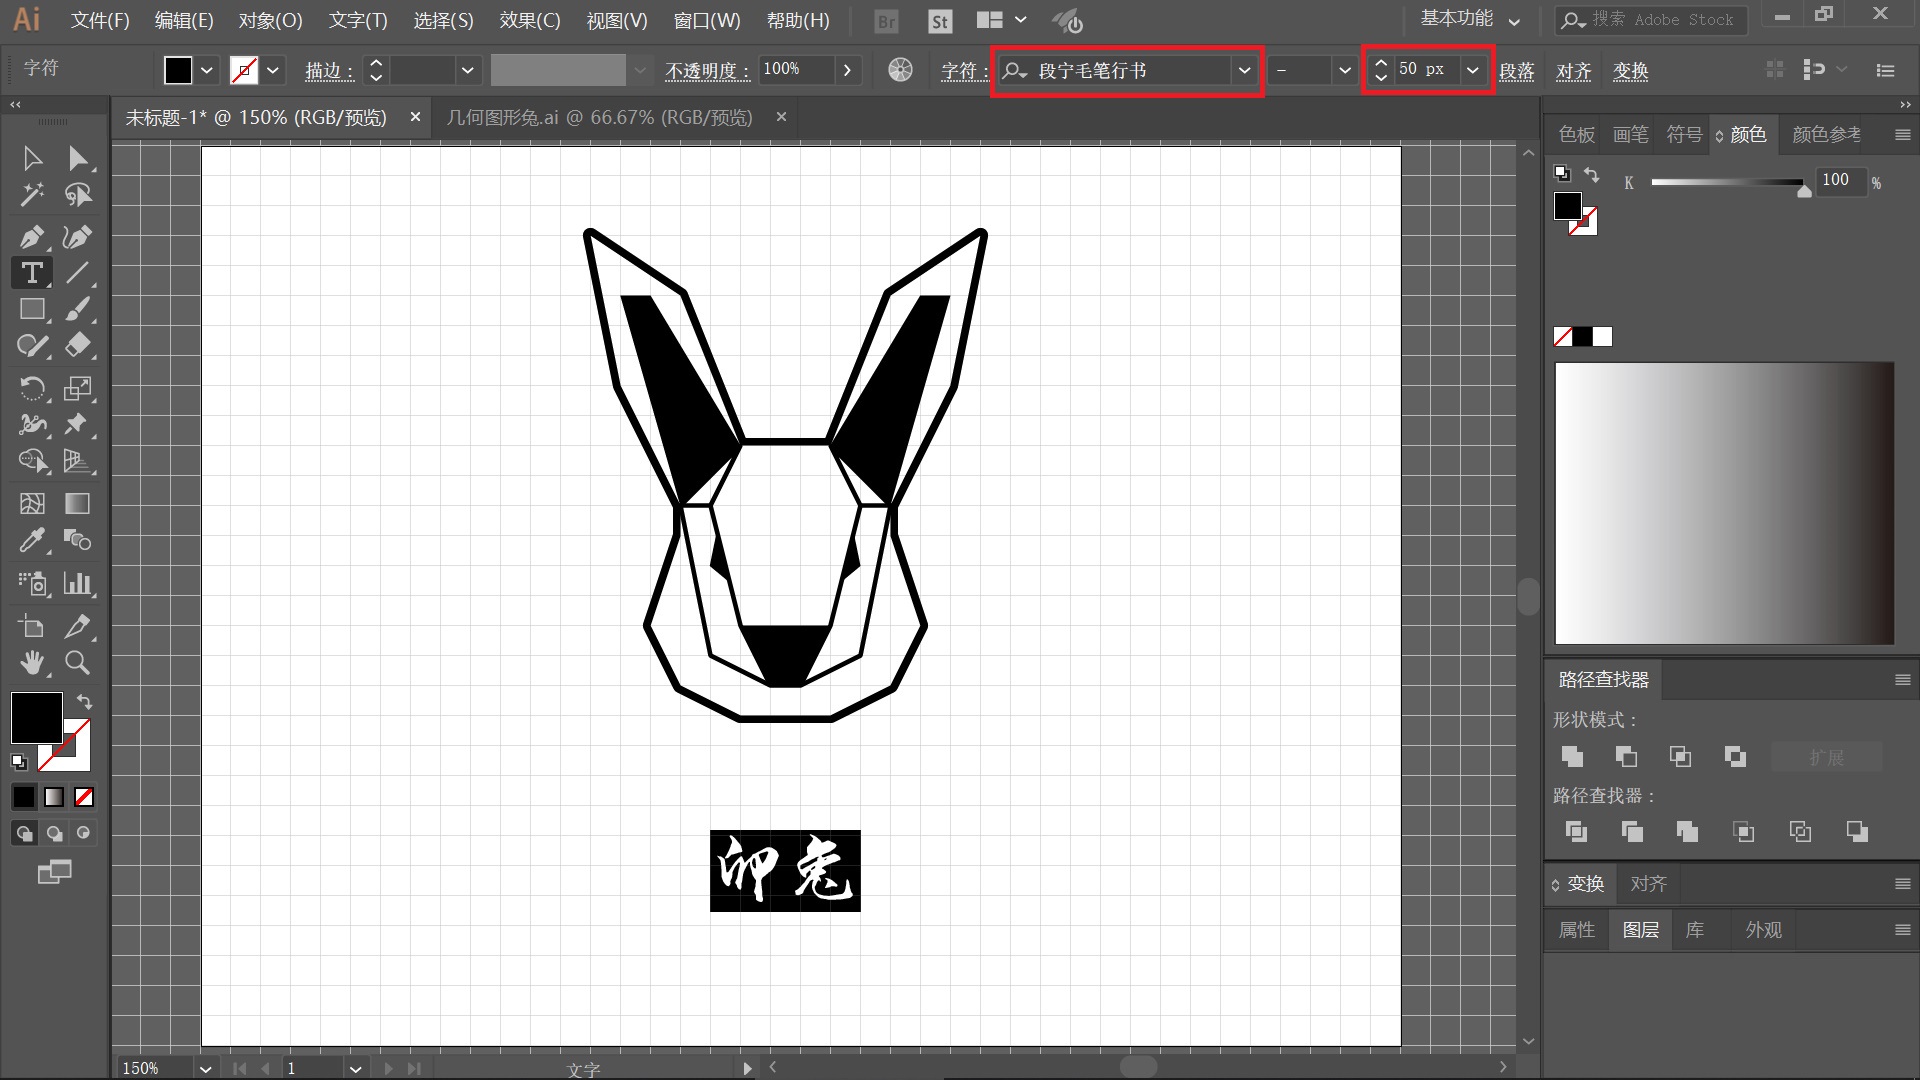1920x1080 pixels.
Task: Select the Zoom tool
Action: coord(77,662)
